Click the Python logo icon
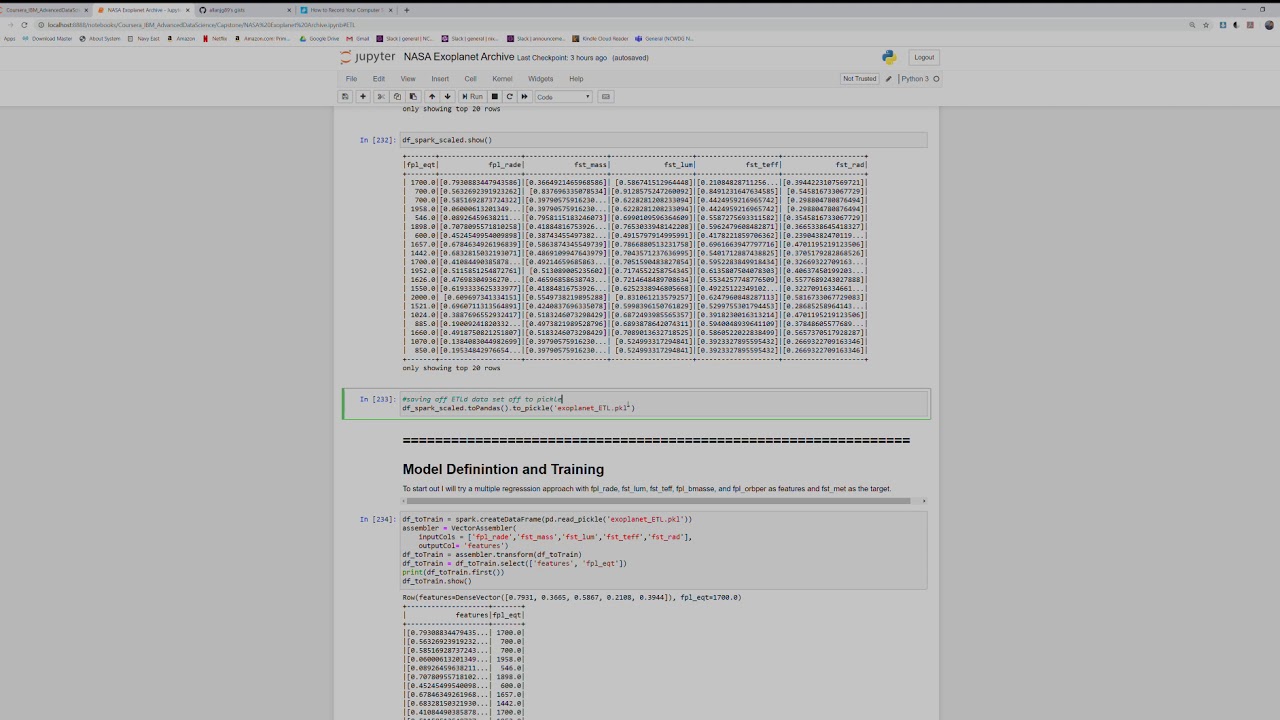 point(889,58)
